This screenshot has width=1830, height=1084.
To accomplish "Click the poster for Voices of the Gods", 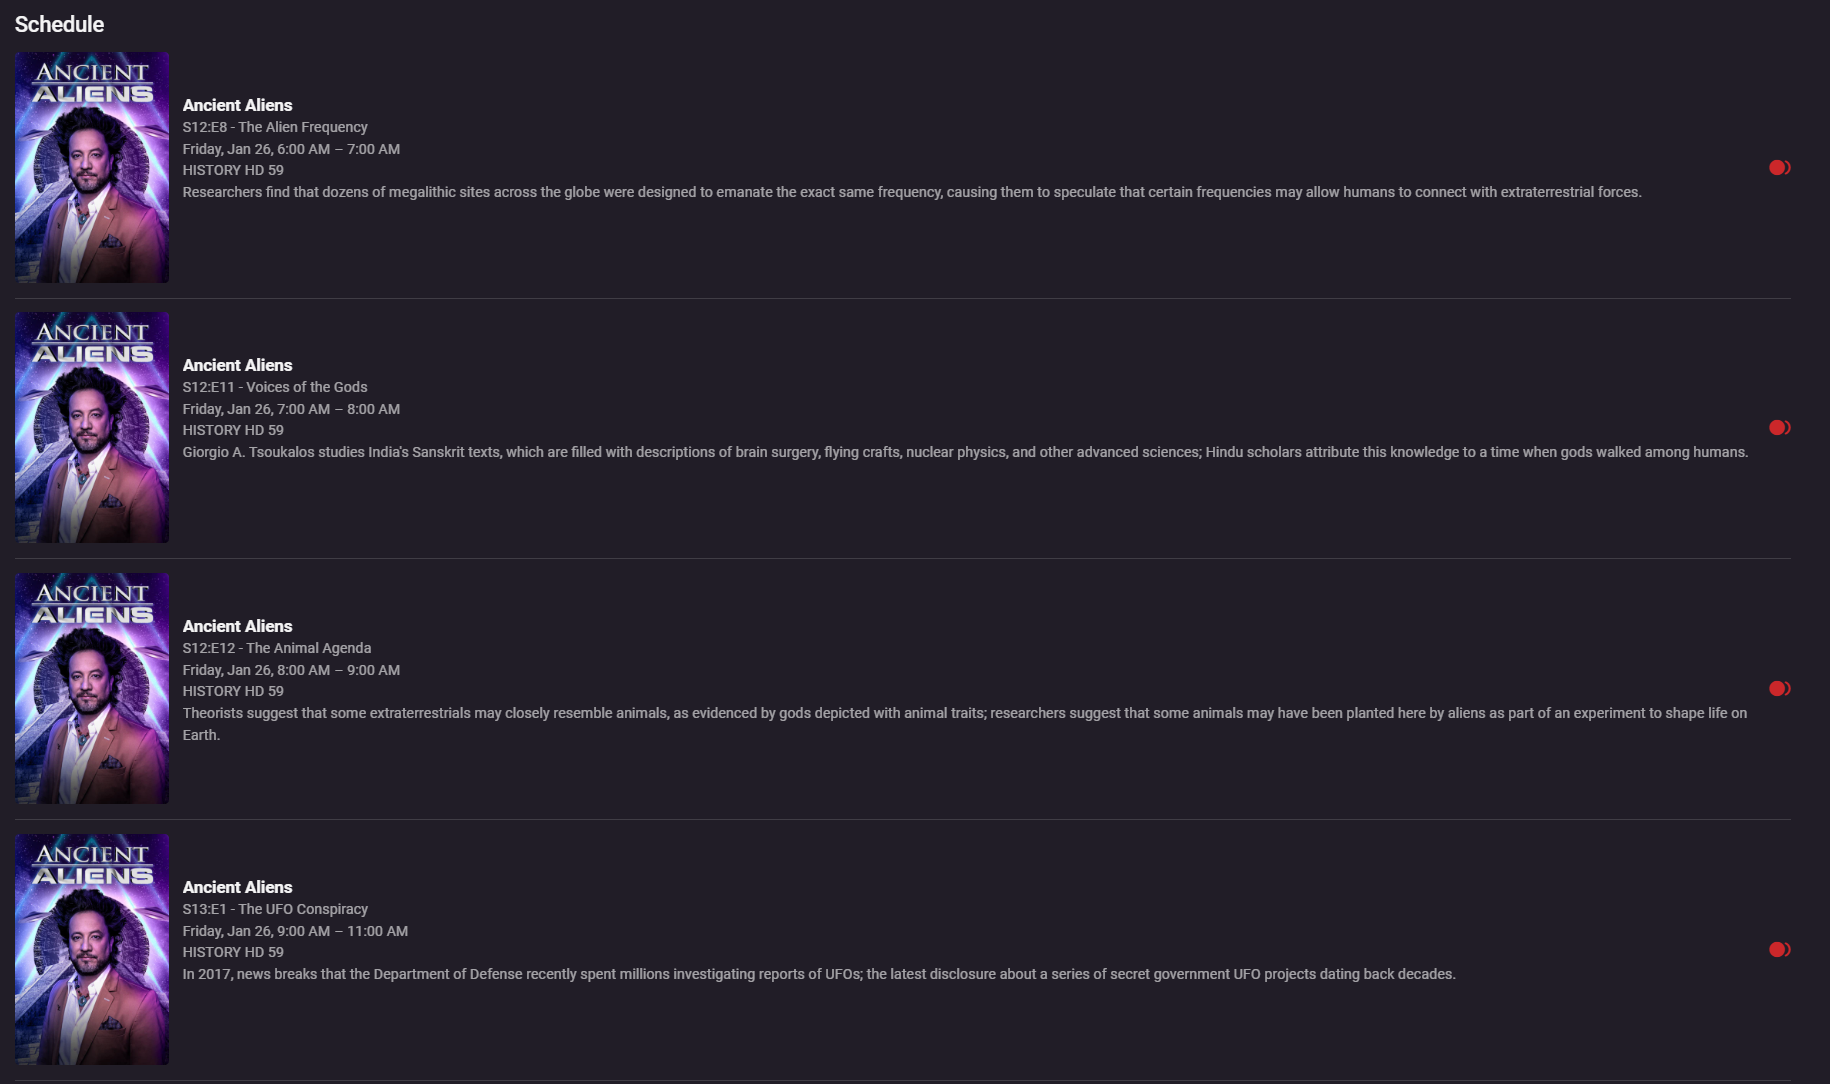I will (92, 427).
